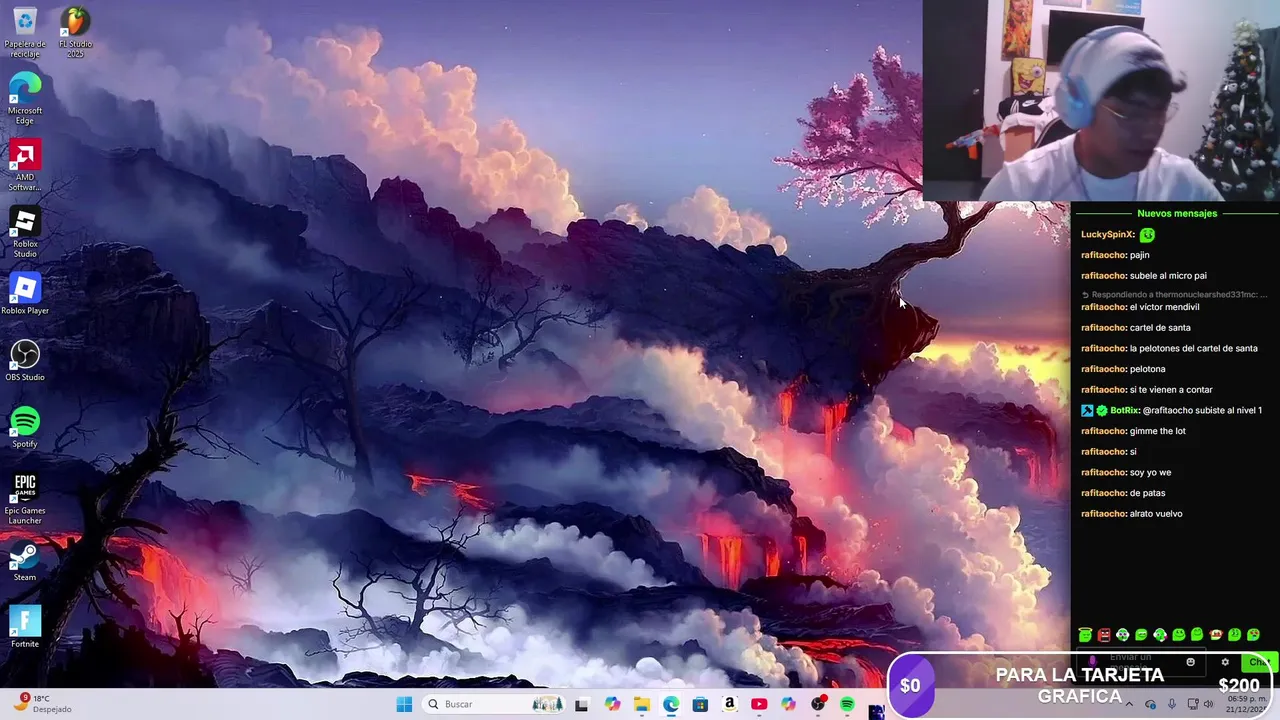1280x720 pixels.
Task: Click BotRix message "subiste al nivel 1"
Action: (x=1202, y=410)
